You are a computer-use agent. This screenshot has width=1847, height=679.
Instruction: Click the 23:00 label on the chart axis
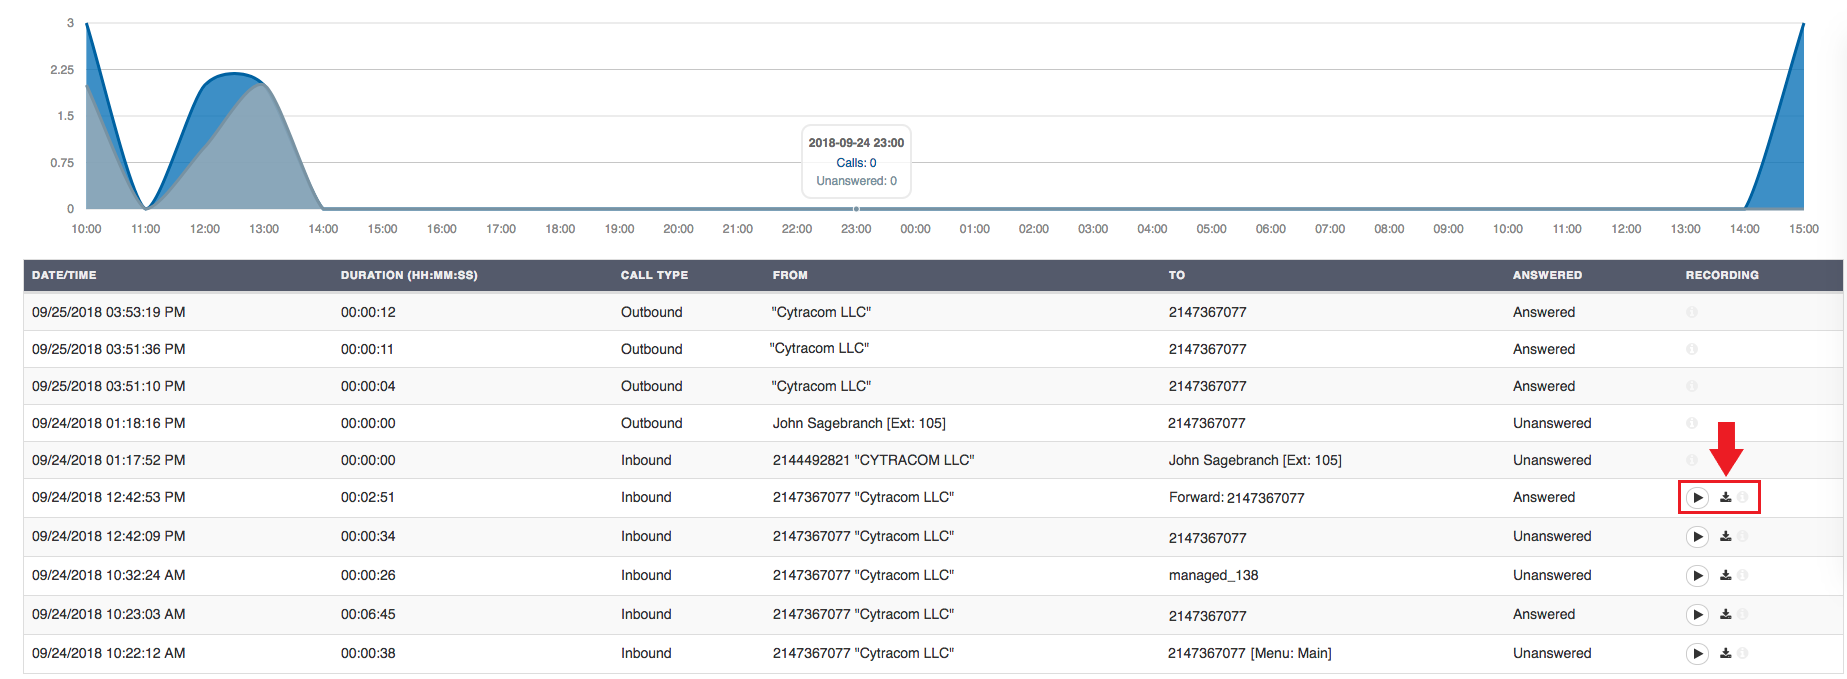856,229
